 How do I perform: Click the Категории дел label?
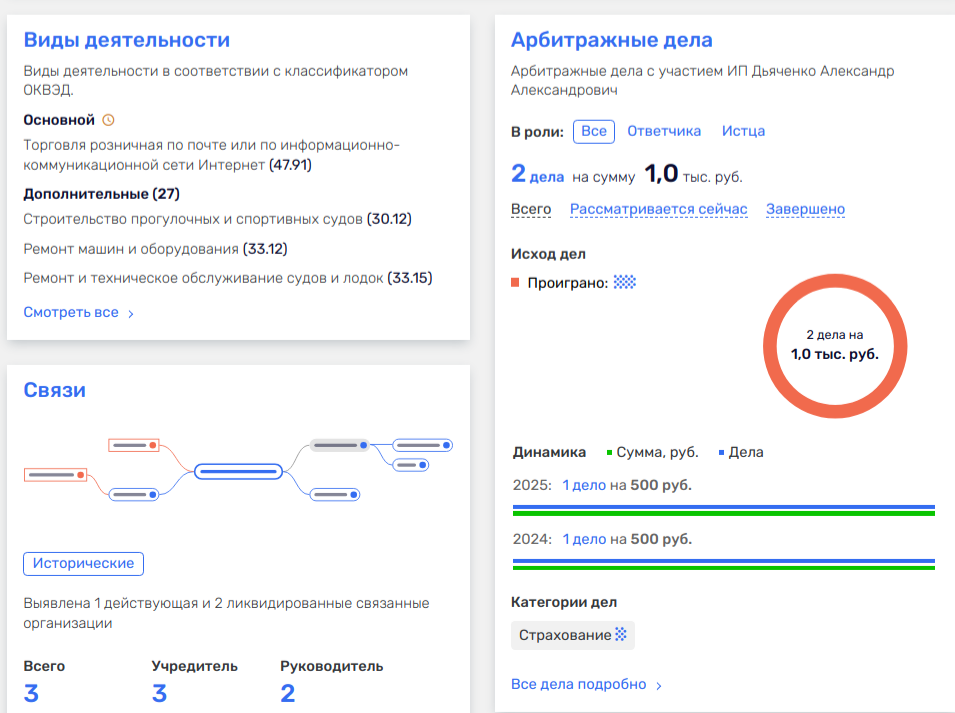point(564,602)
